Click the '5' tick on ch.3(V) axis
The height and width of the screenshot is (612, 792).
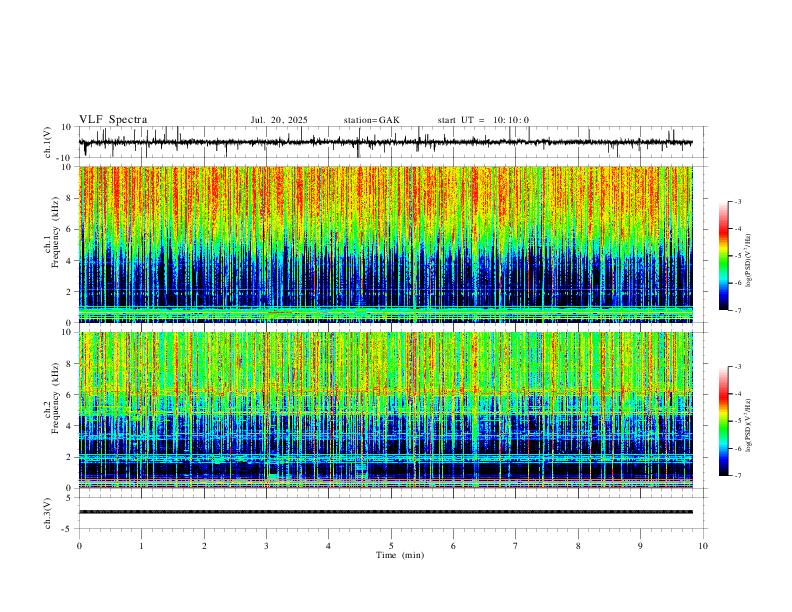(69, 497)
